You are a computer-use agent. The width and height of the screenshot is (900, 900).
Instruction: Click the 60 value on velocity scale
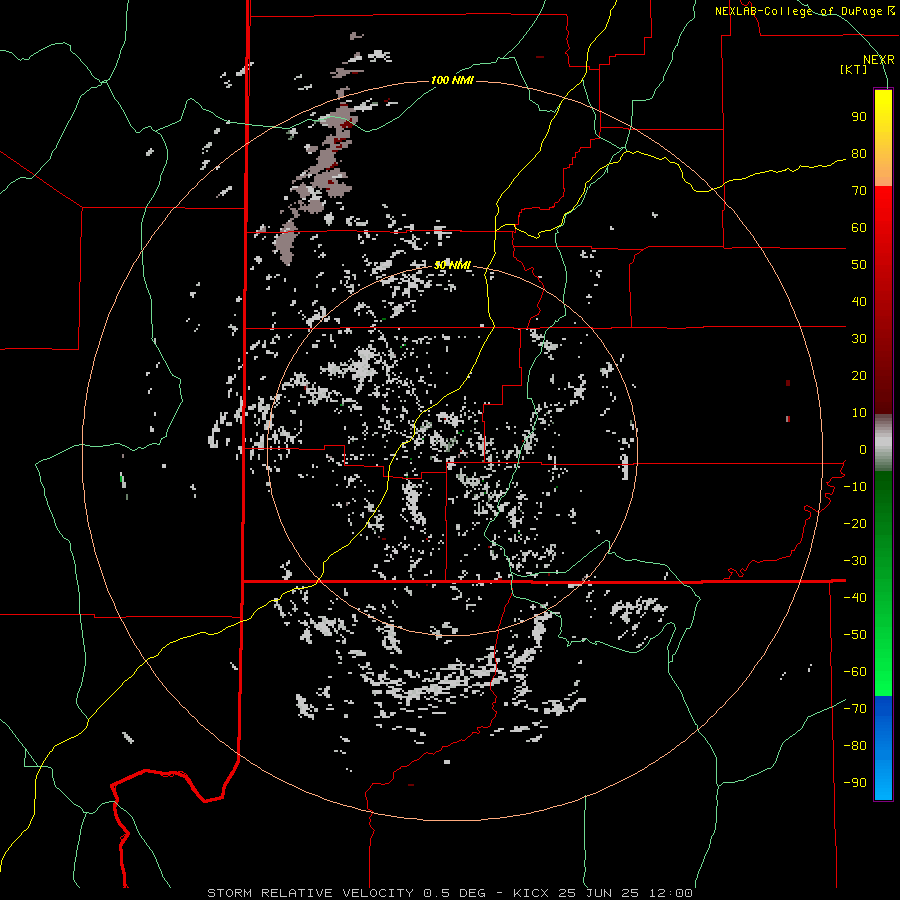click(859, 228)
